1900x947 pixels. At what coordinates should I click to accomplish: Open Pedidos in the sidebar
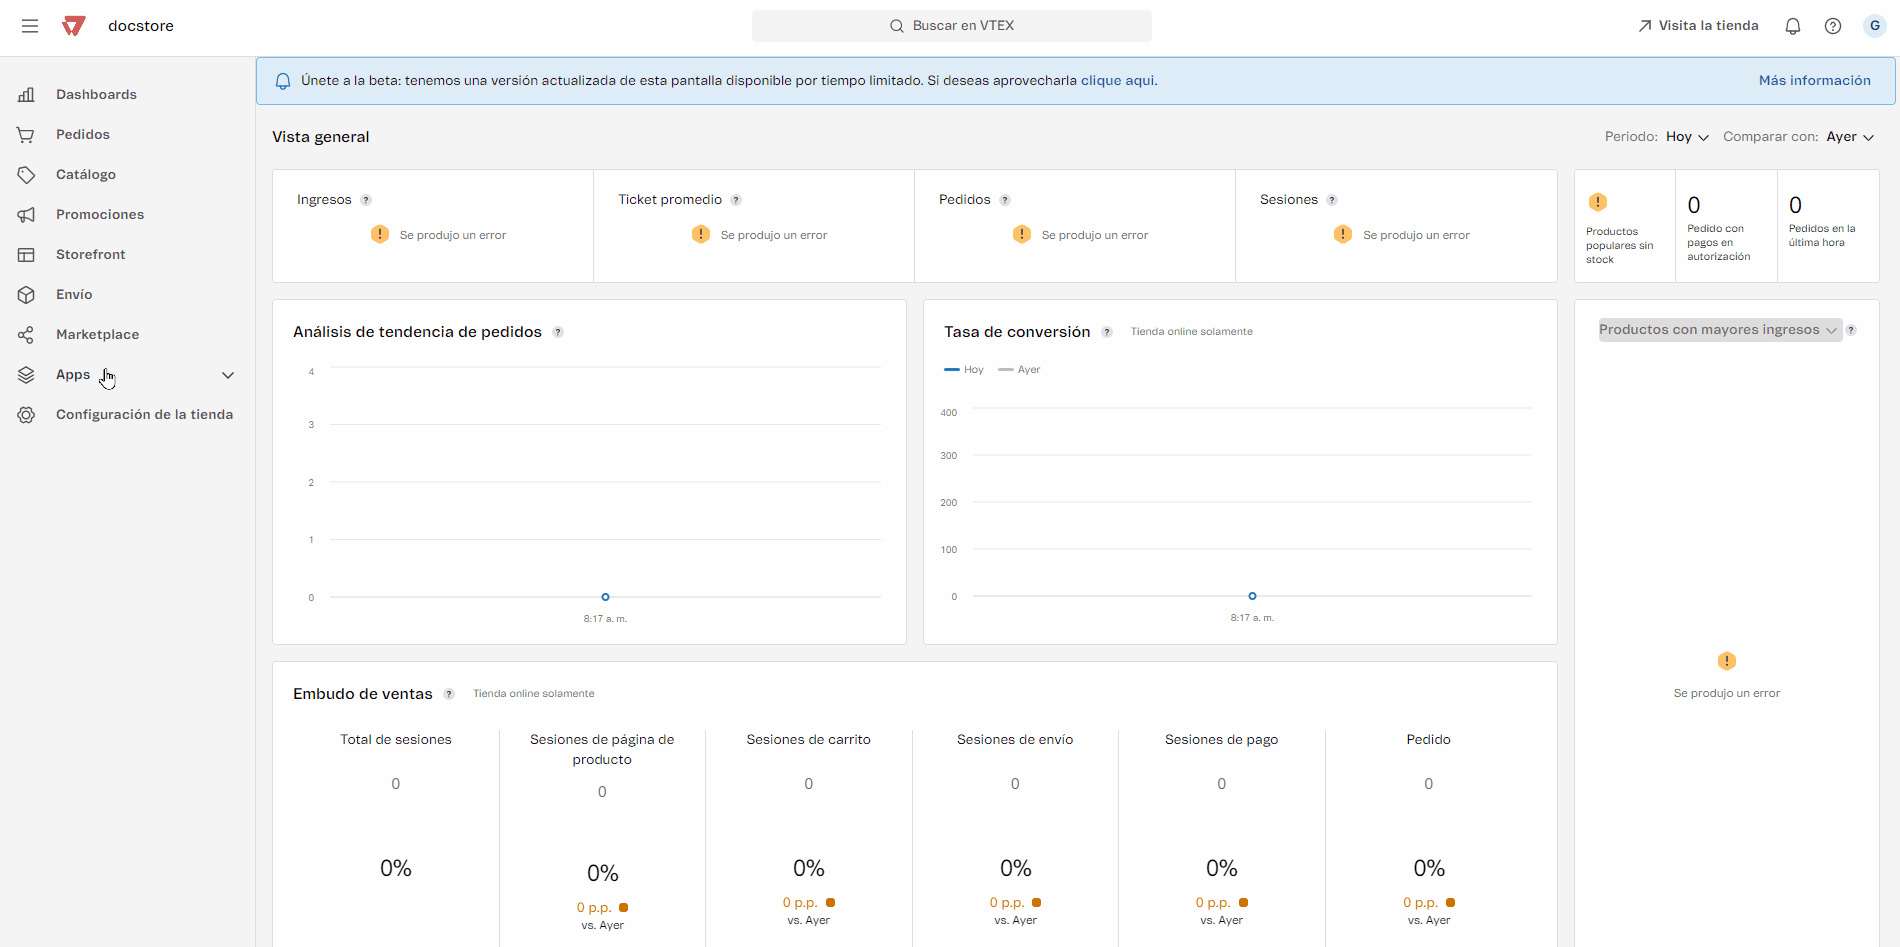83,135
